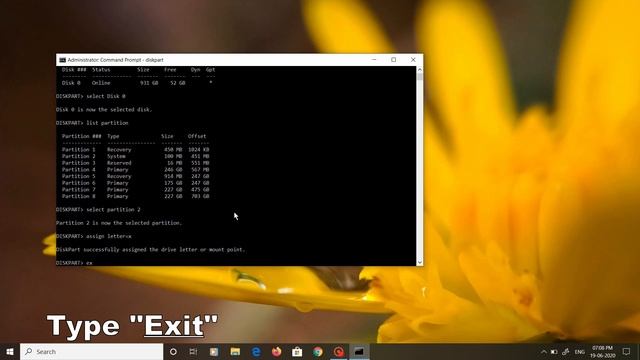Screen dimensions: 640x360
Task: Click the 'Partition 4' Primary row
Action: pos(136,170)
